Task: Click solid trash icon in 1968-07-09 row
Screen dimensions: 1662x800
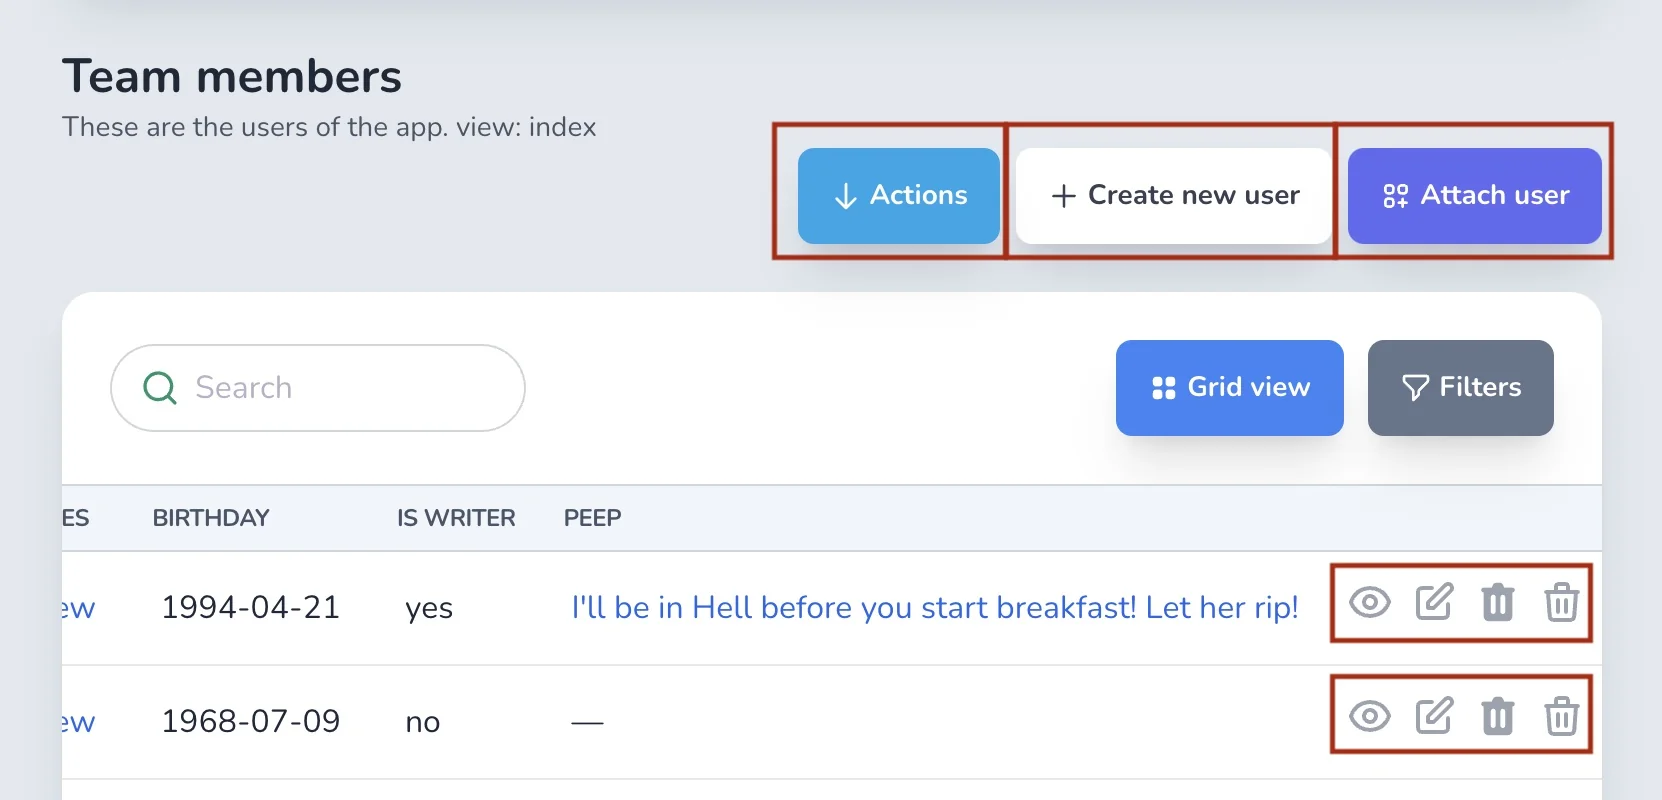Action: (x=1498, y=716)
